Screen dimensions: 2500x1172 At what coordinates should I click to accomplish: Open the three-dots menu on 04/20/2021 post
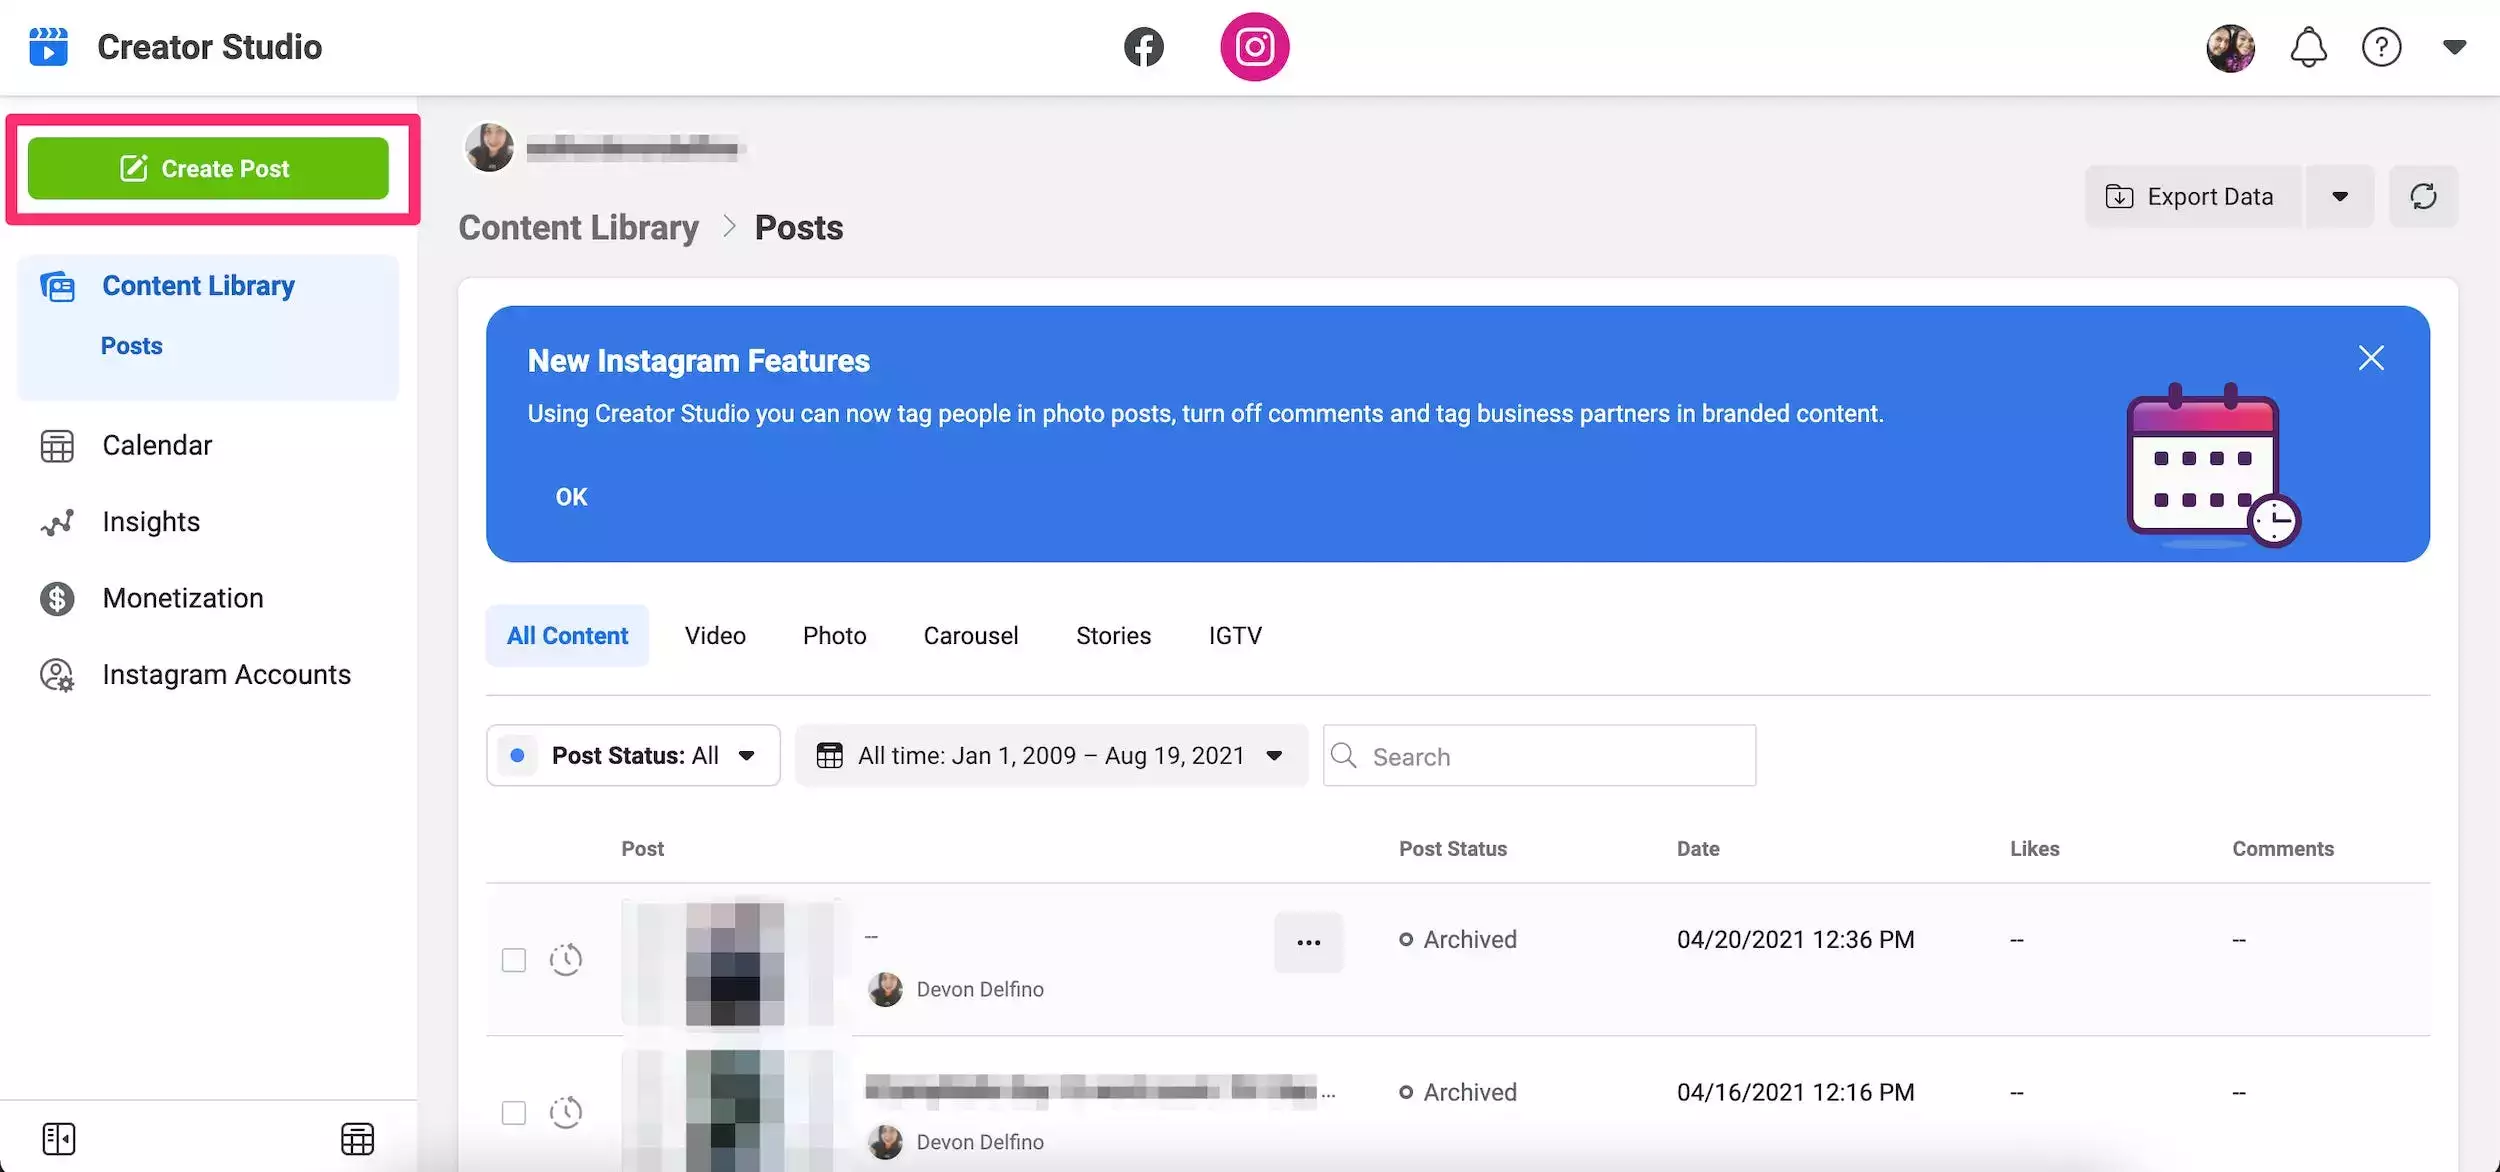click(x=1308, y=942)
